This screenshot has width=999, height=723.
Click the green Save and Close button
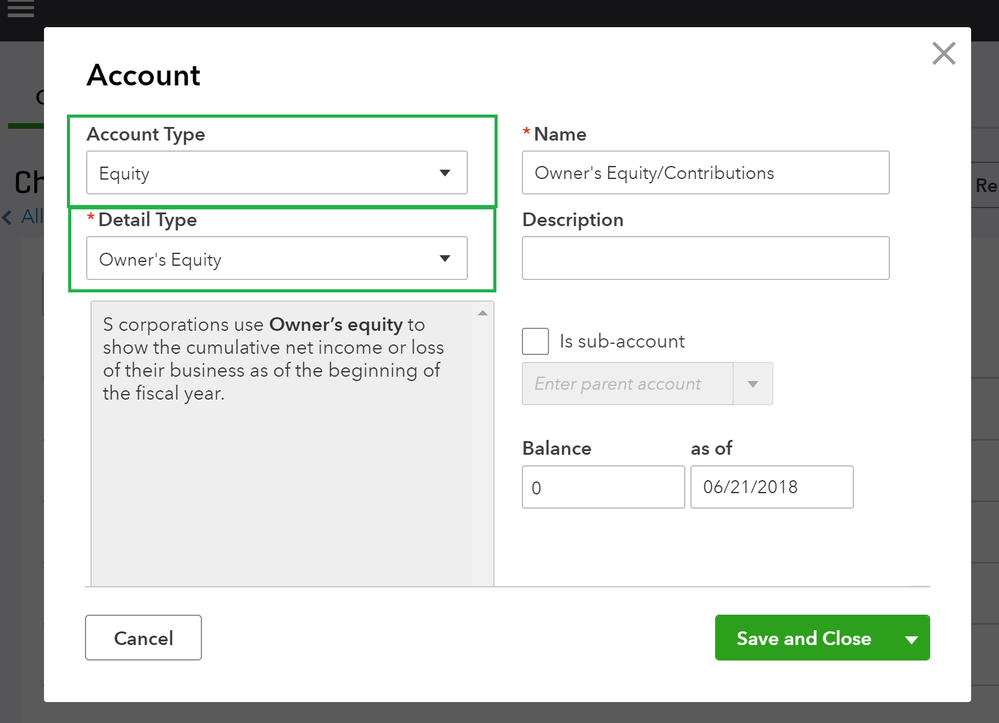803,638
